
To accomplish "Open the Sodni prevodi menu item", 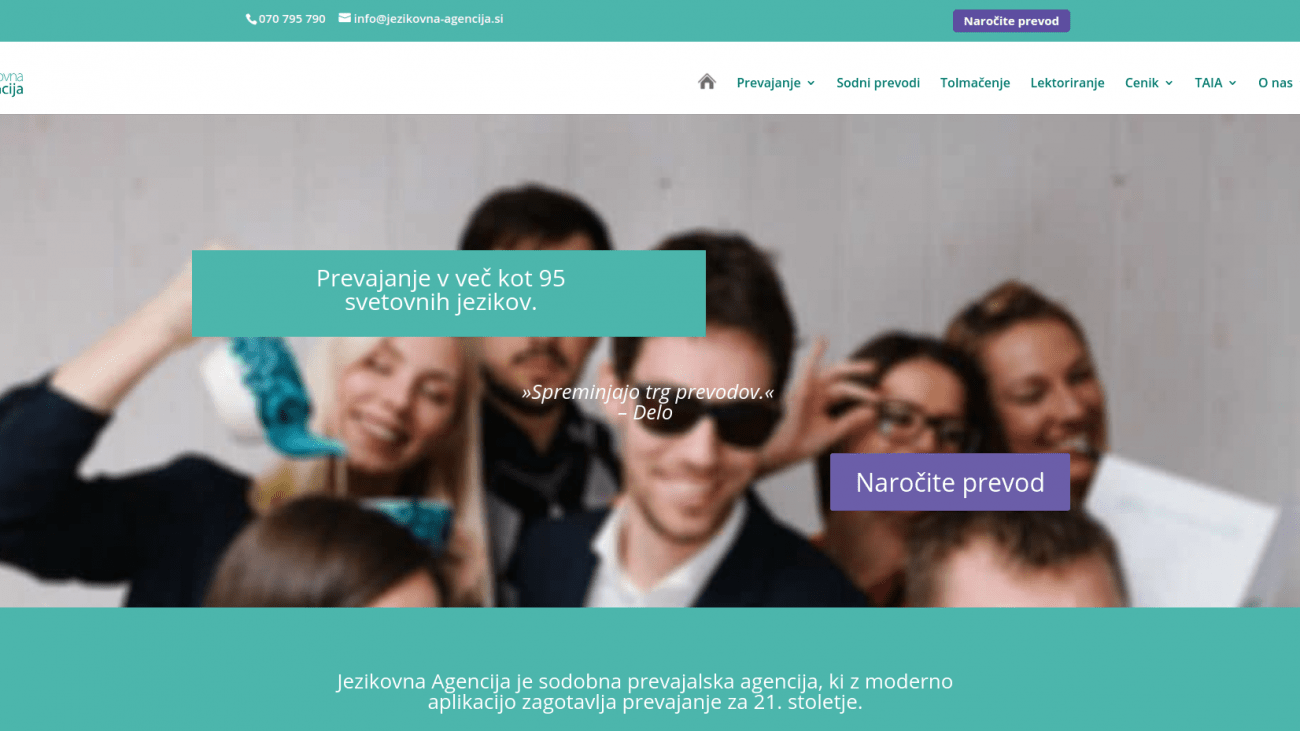I will click(x=878, y=83).
